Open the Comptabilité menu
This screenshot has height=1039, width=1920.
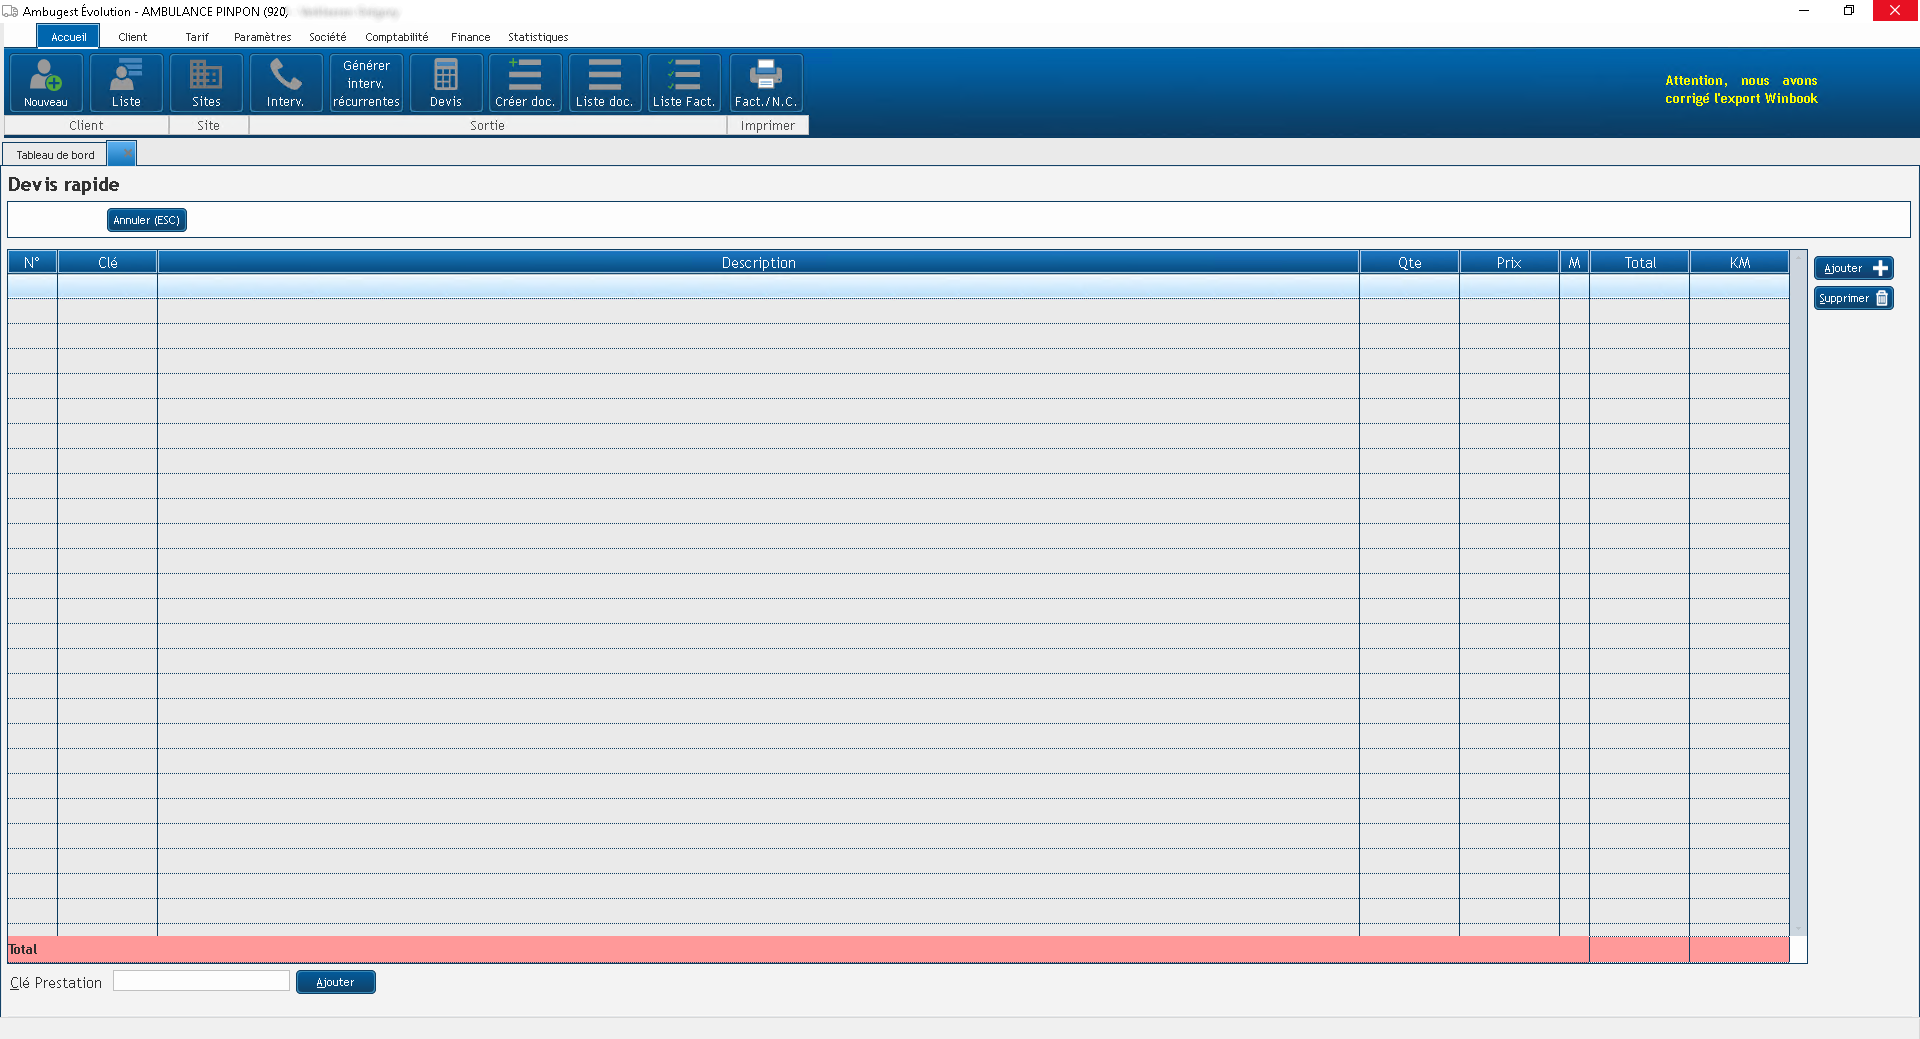pos(396,37)
